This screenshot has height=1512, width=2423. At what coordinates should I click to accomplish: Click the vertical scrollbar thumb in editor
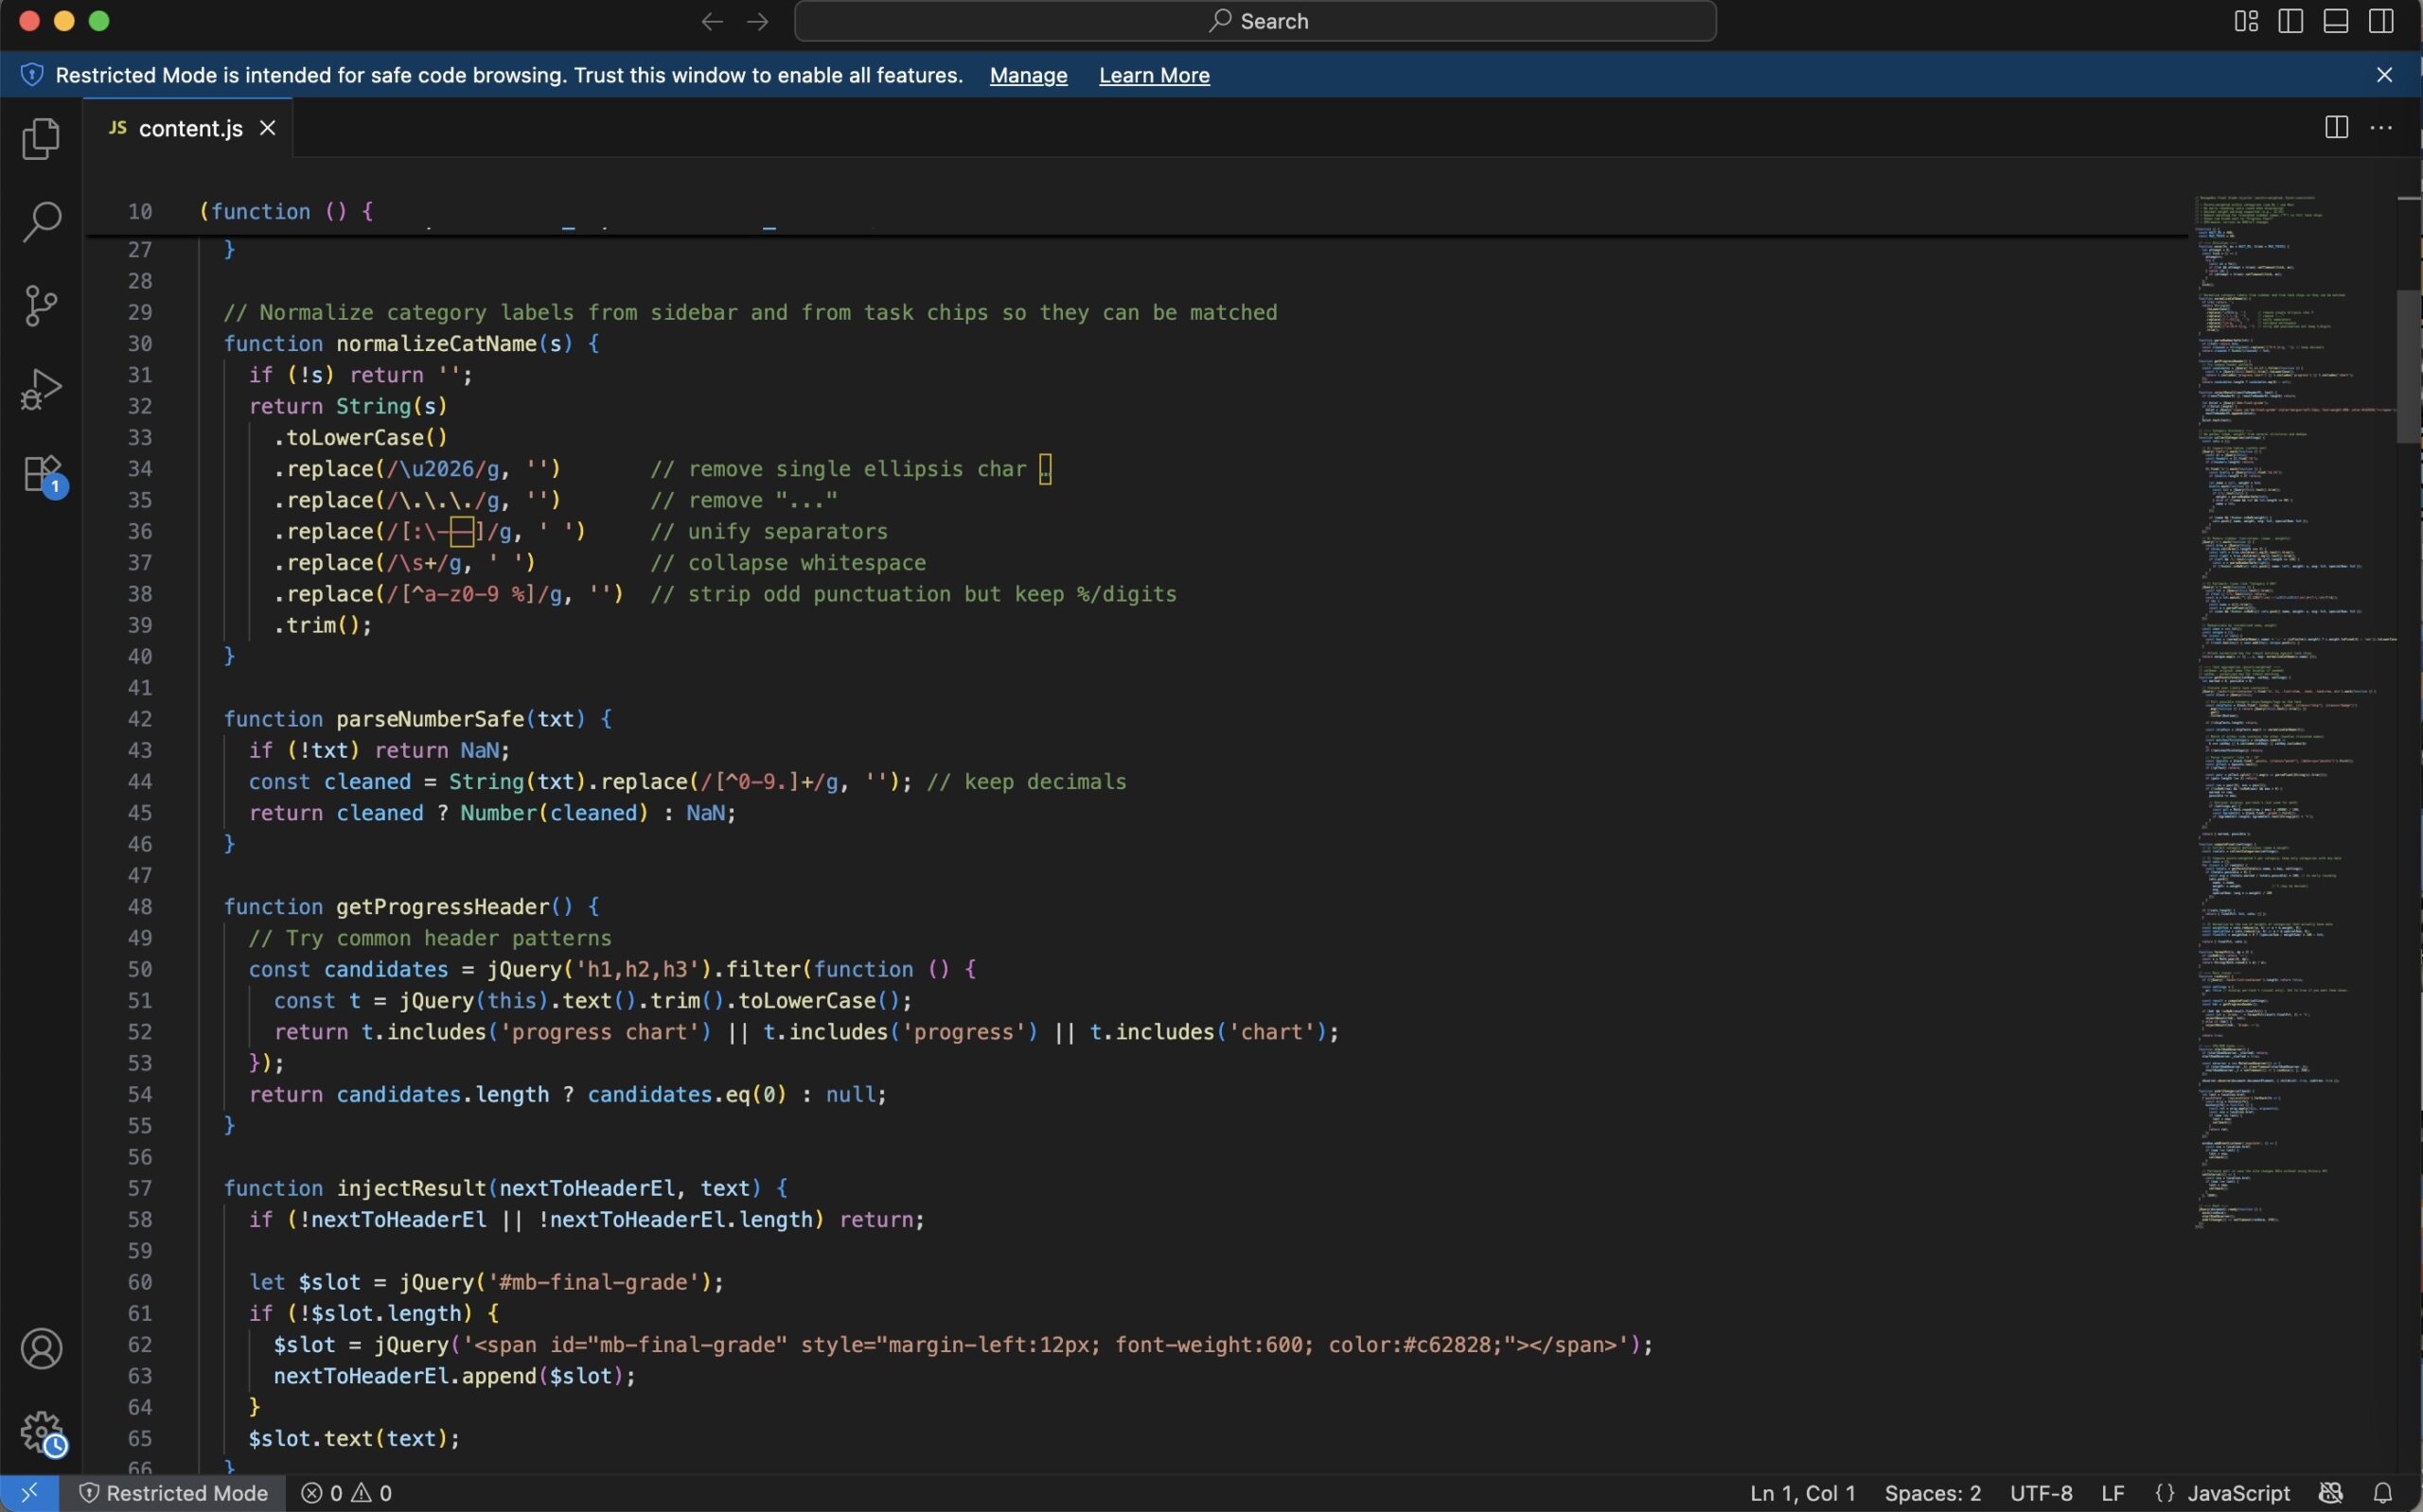pyautogui.click(x=2408, y=365)
